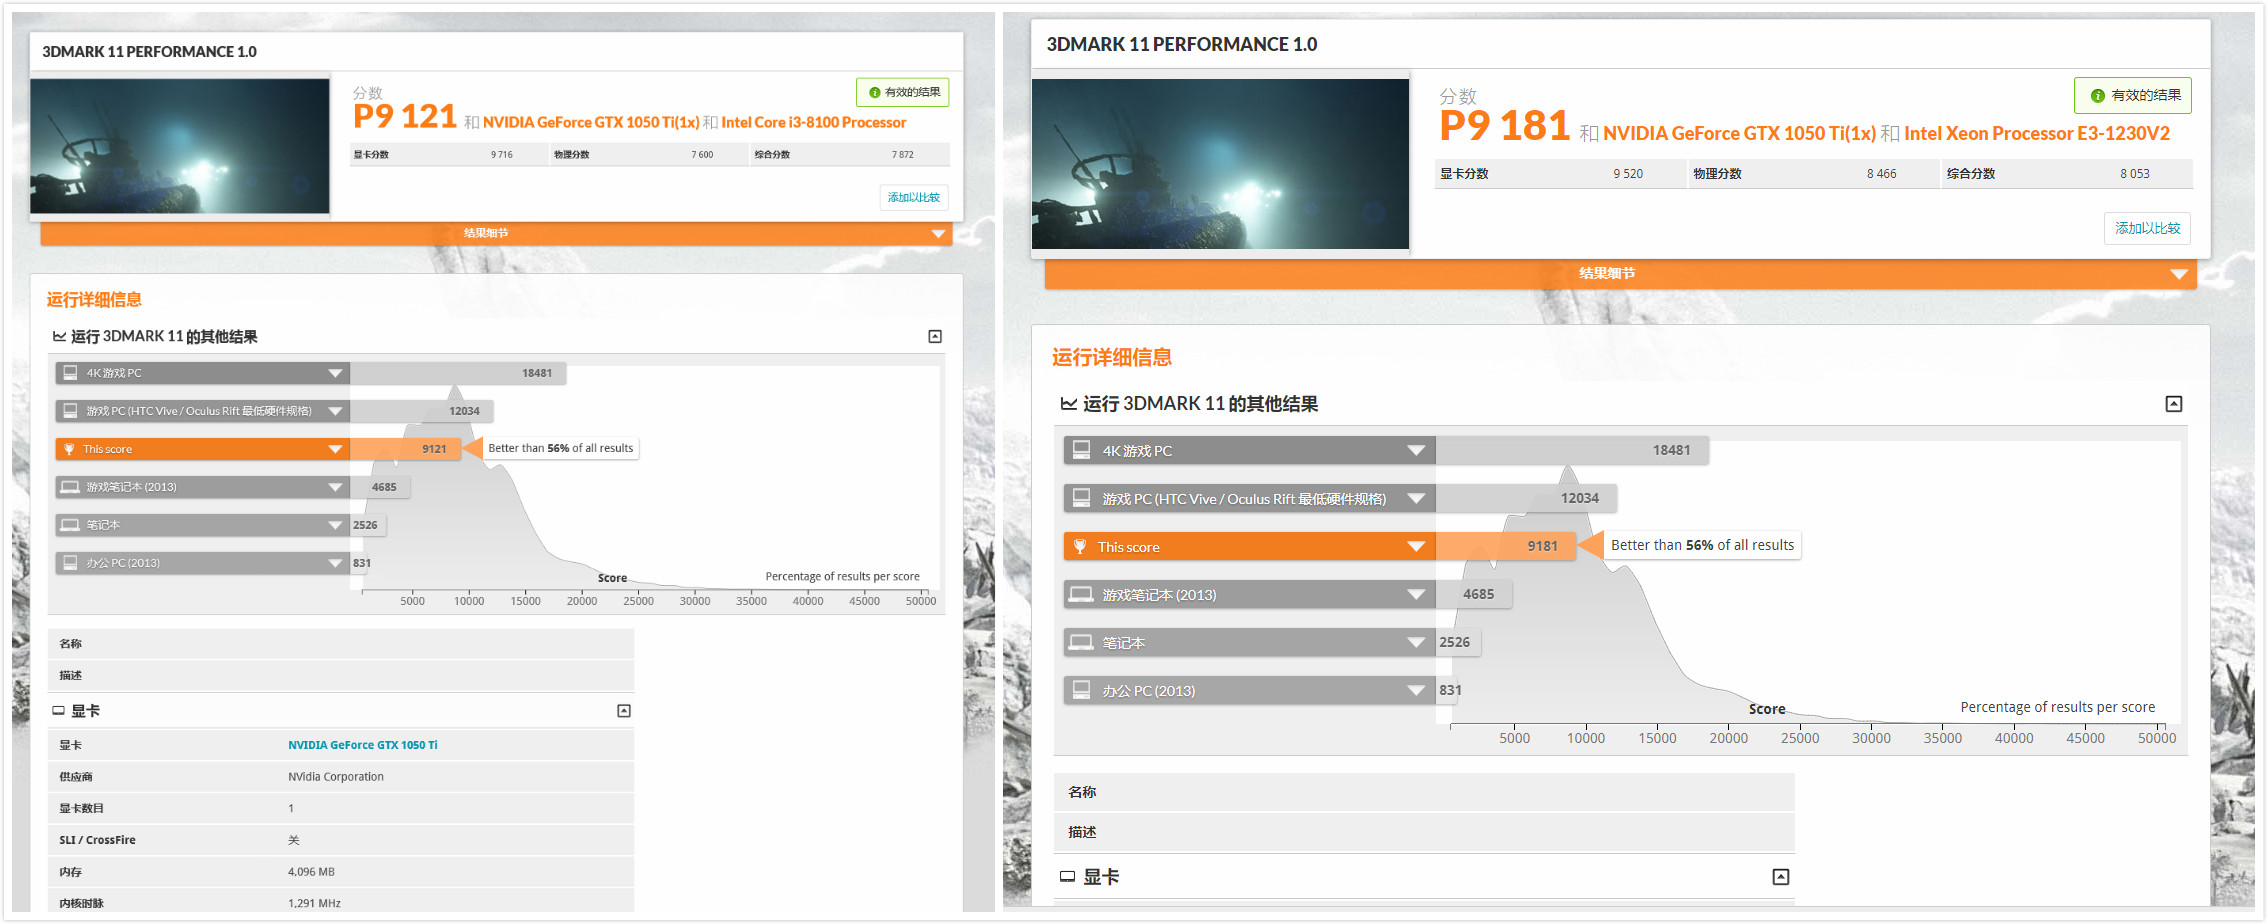Open the NVIDIA GeForce GTX 1050 Ti link
The image size is (2268, 924).
pyautogui.click(x=363, y=744)
